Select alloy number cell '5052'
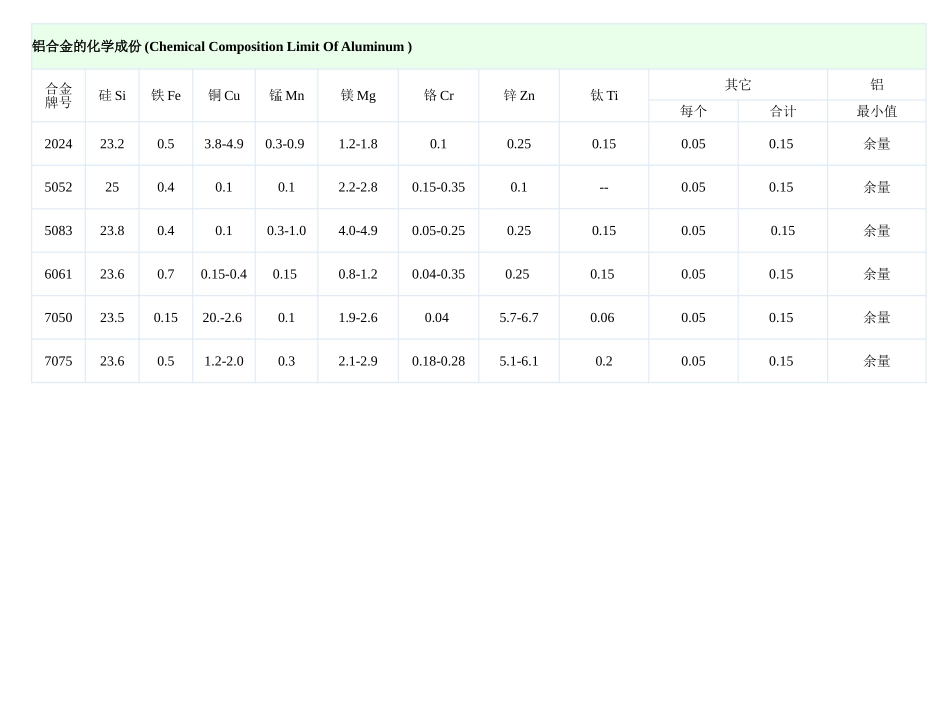Screen dimensions: 950x713 pyautogui.click(x=58, y=188)
